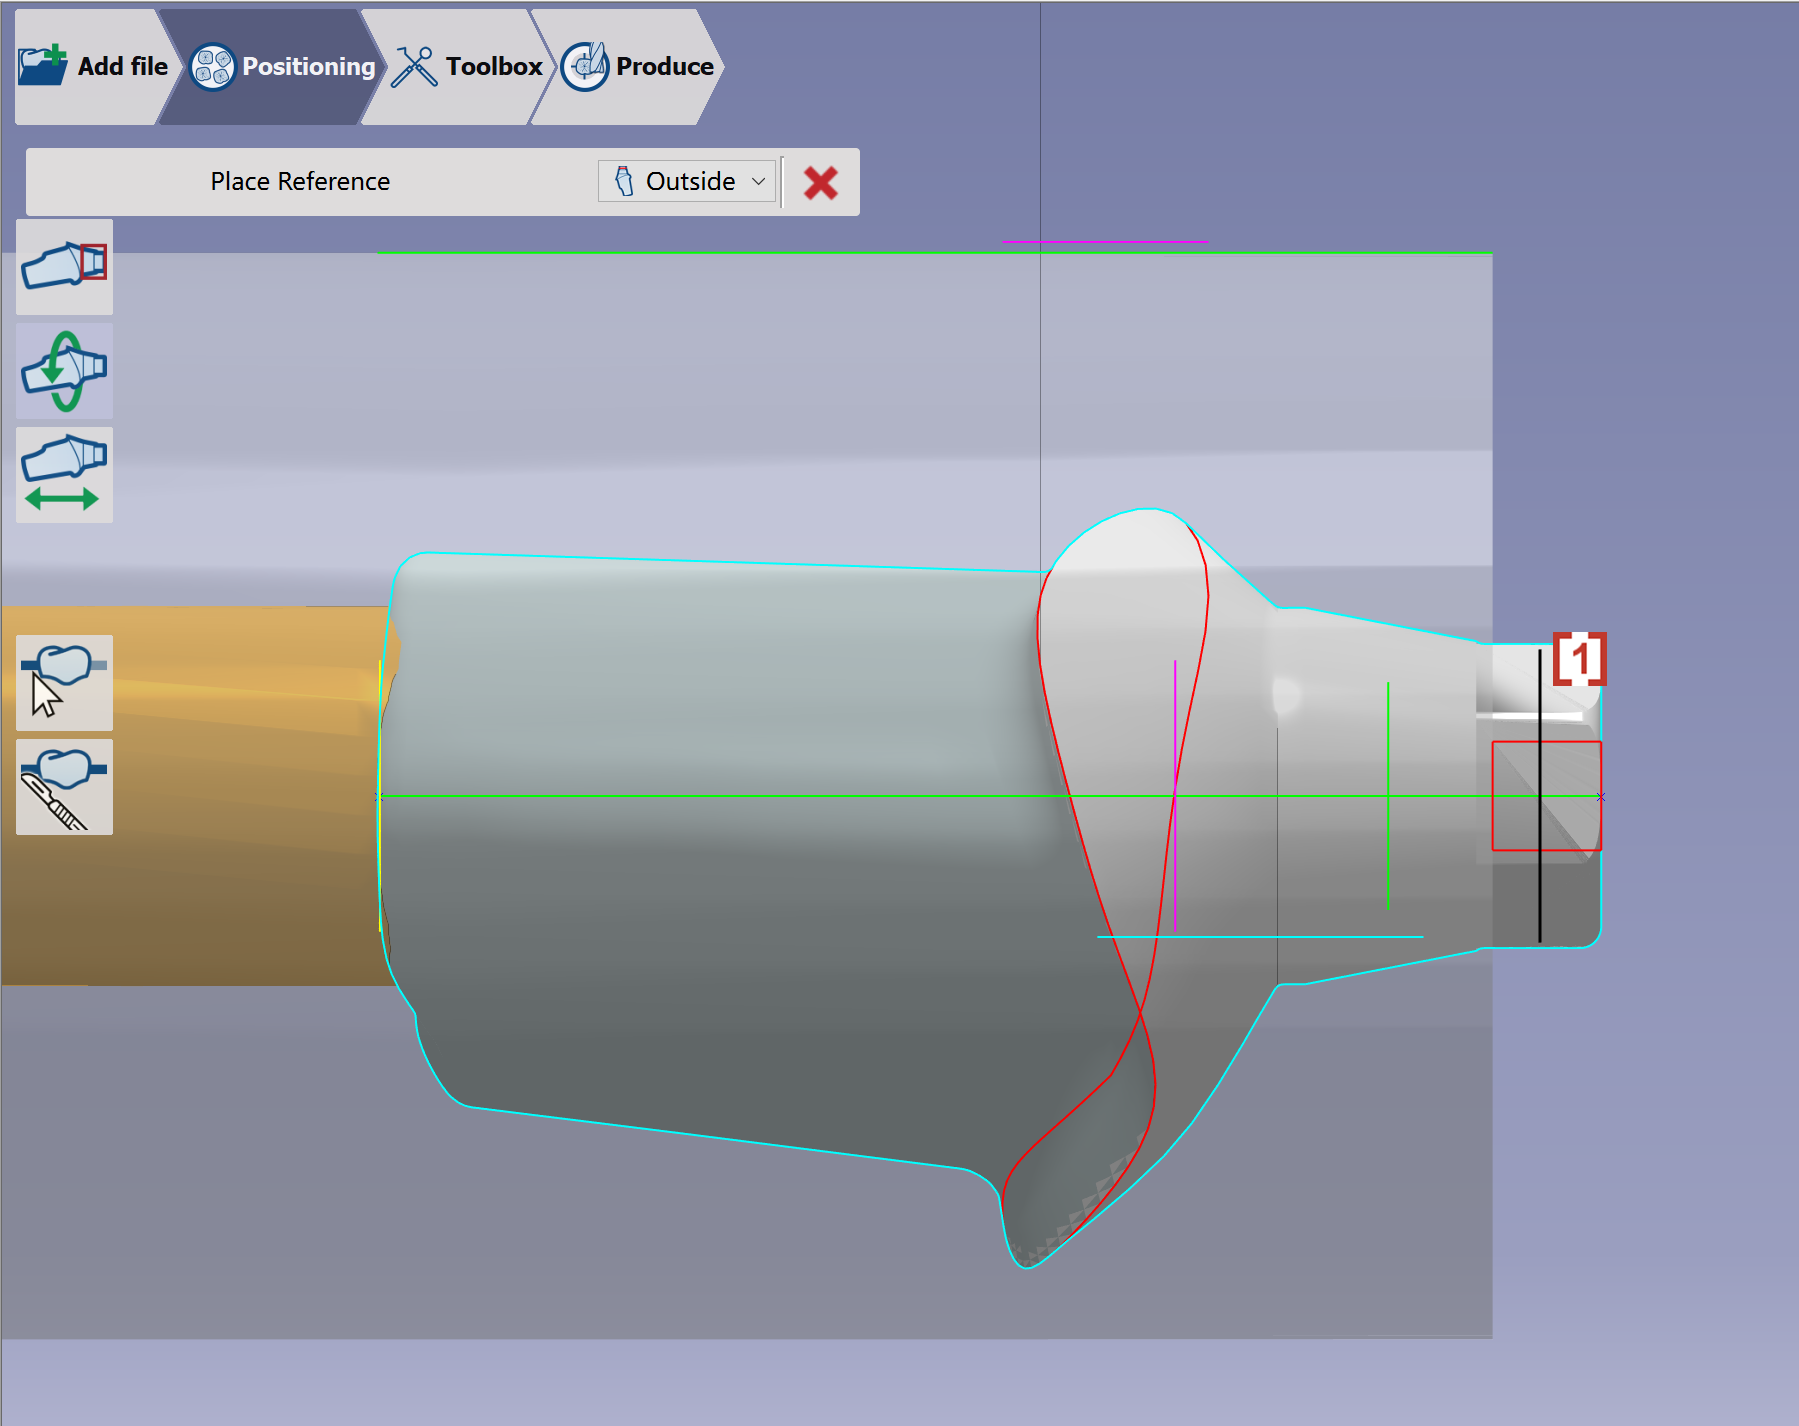Cancel Place Reference with red X

click(821, 182)
